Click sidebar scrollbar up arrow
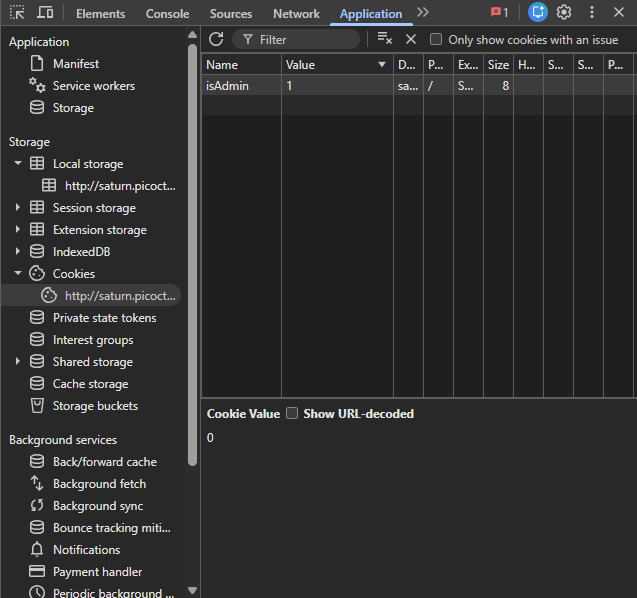 pyautogui.click(x=193, y=35)
